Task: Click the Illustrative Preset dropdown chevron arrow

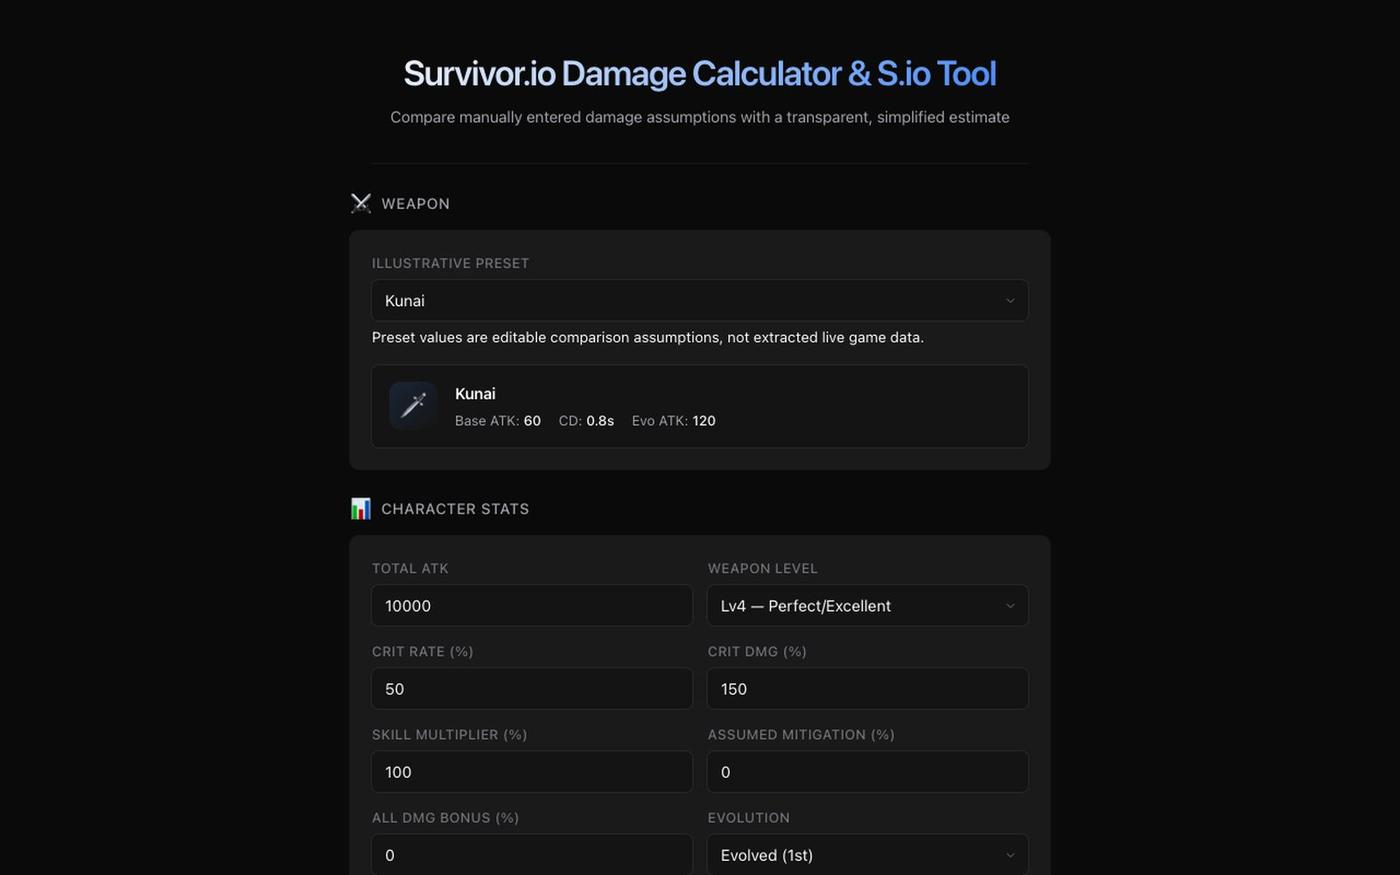Action: pos(1010,300)
